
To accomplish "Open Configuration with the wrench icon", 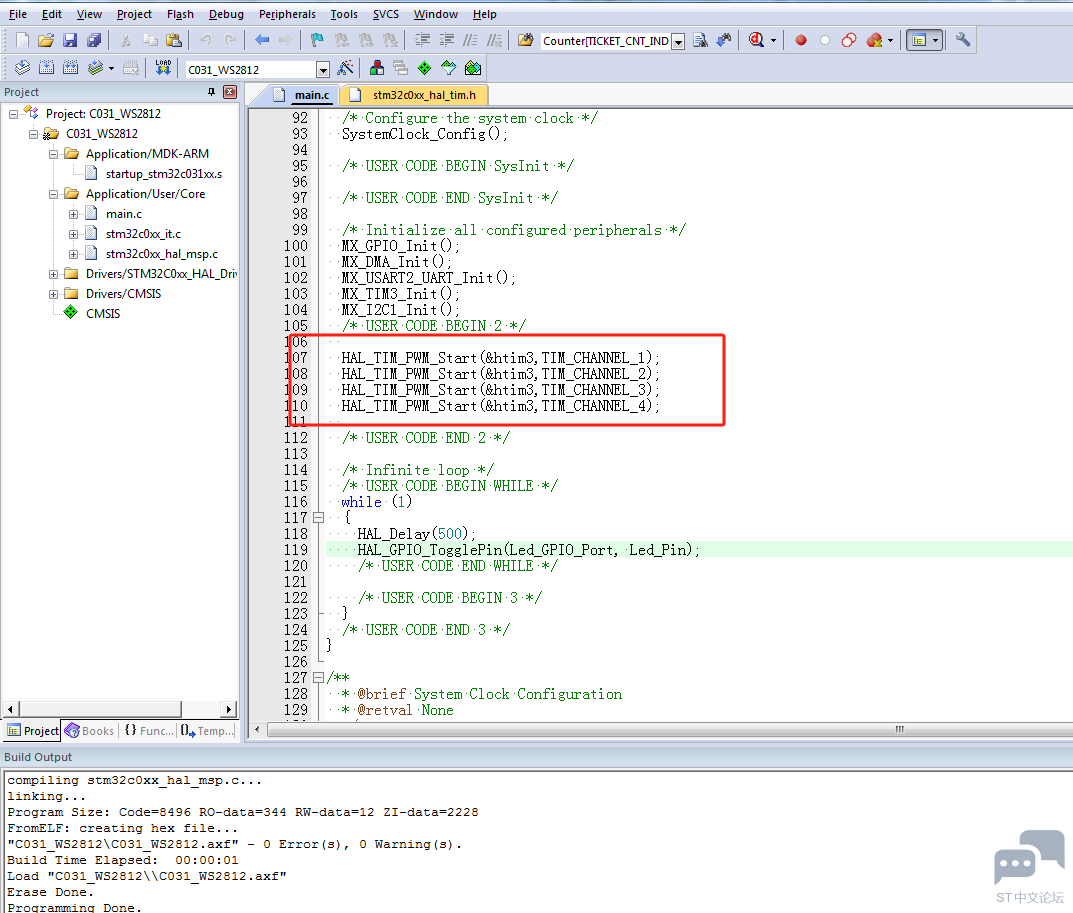I will pos(963,40).
